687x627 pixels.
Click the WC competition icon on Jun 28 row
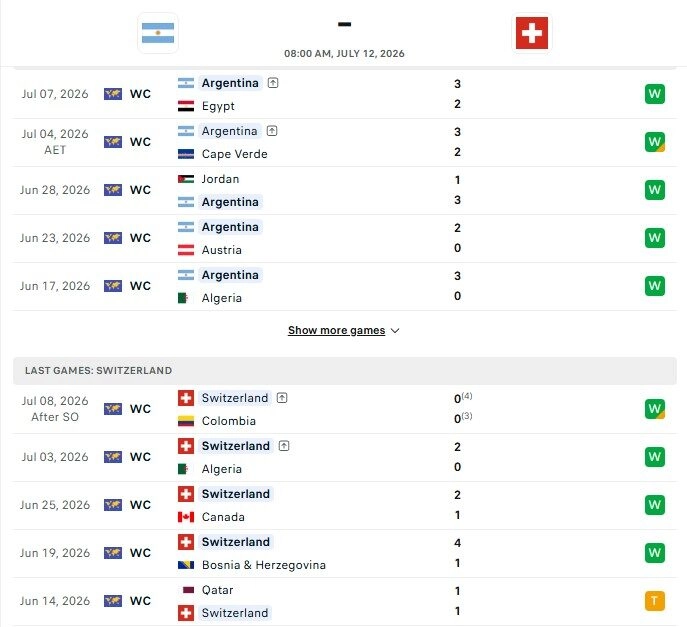click(113, 190)
